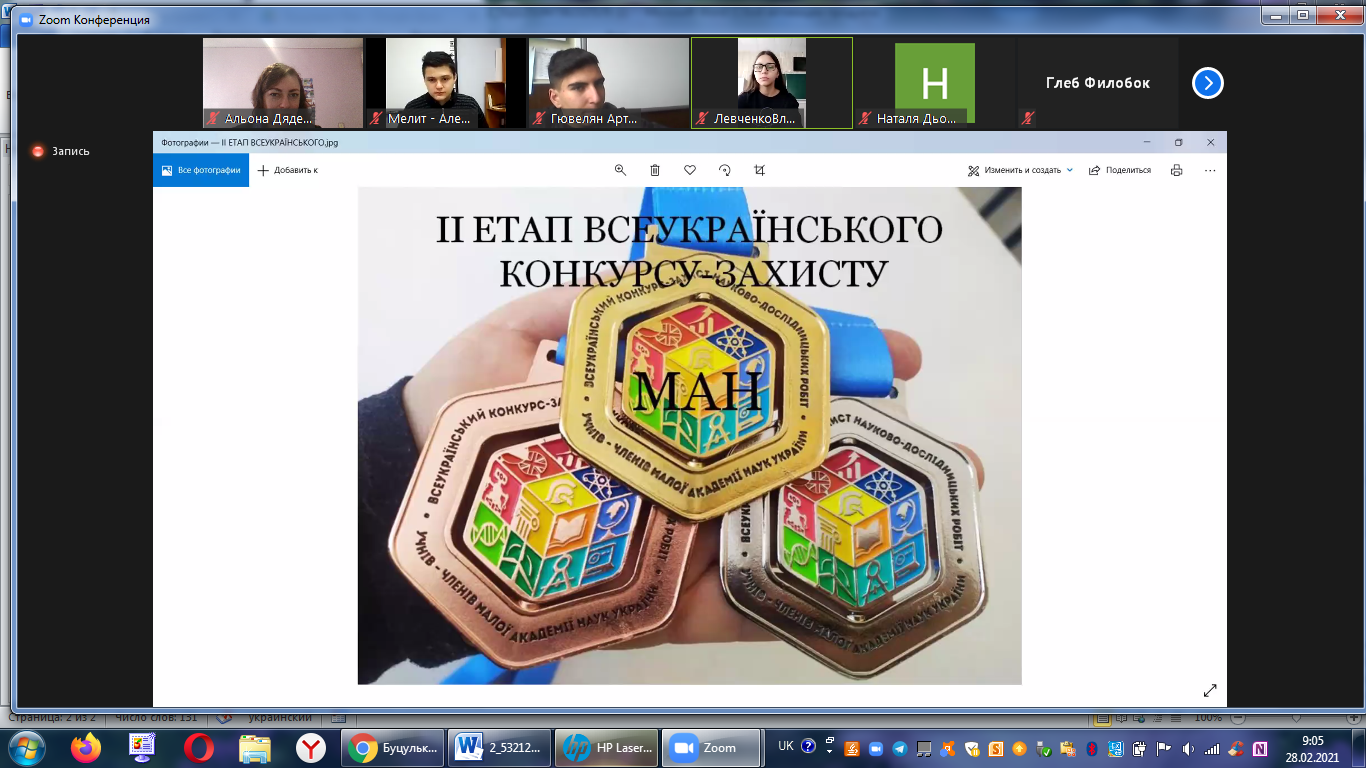The image size is (1366, 768).
Task: Open the three-dots more options menu
Action: coord(1210,170)
